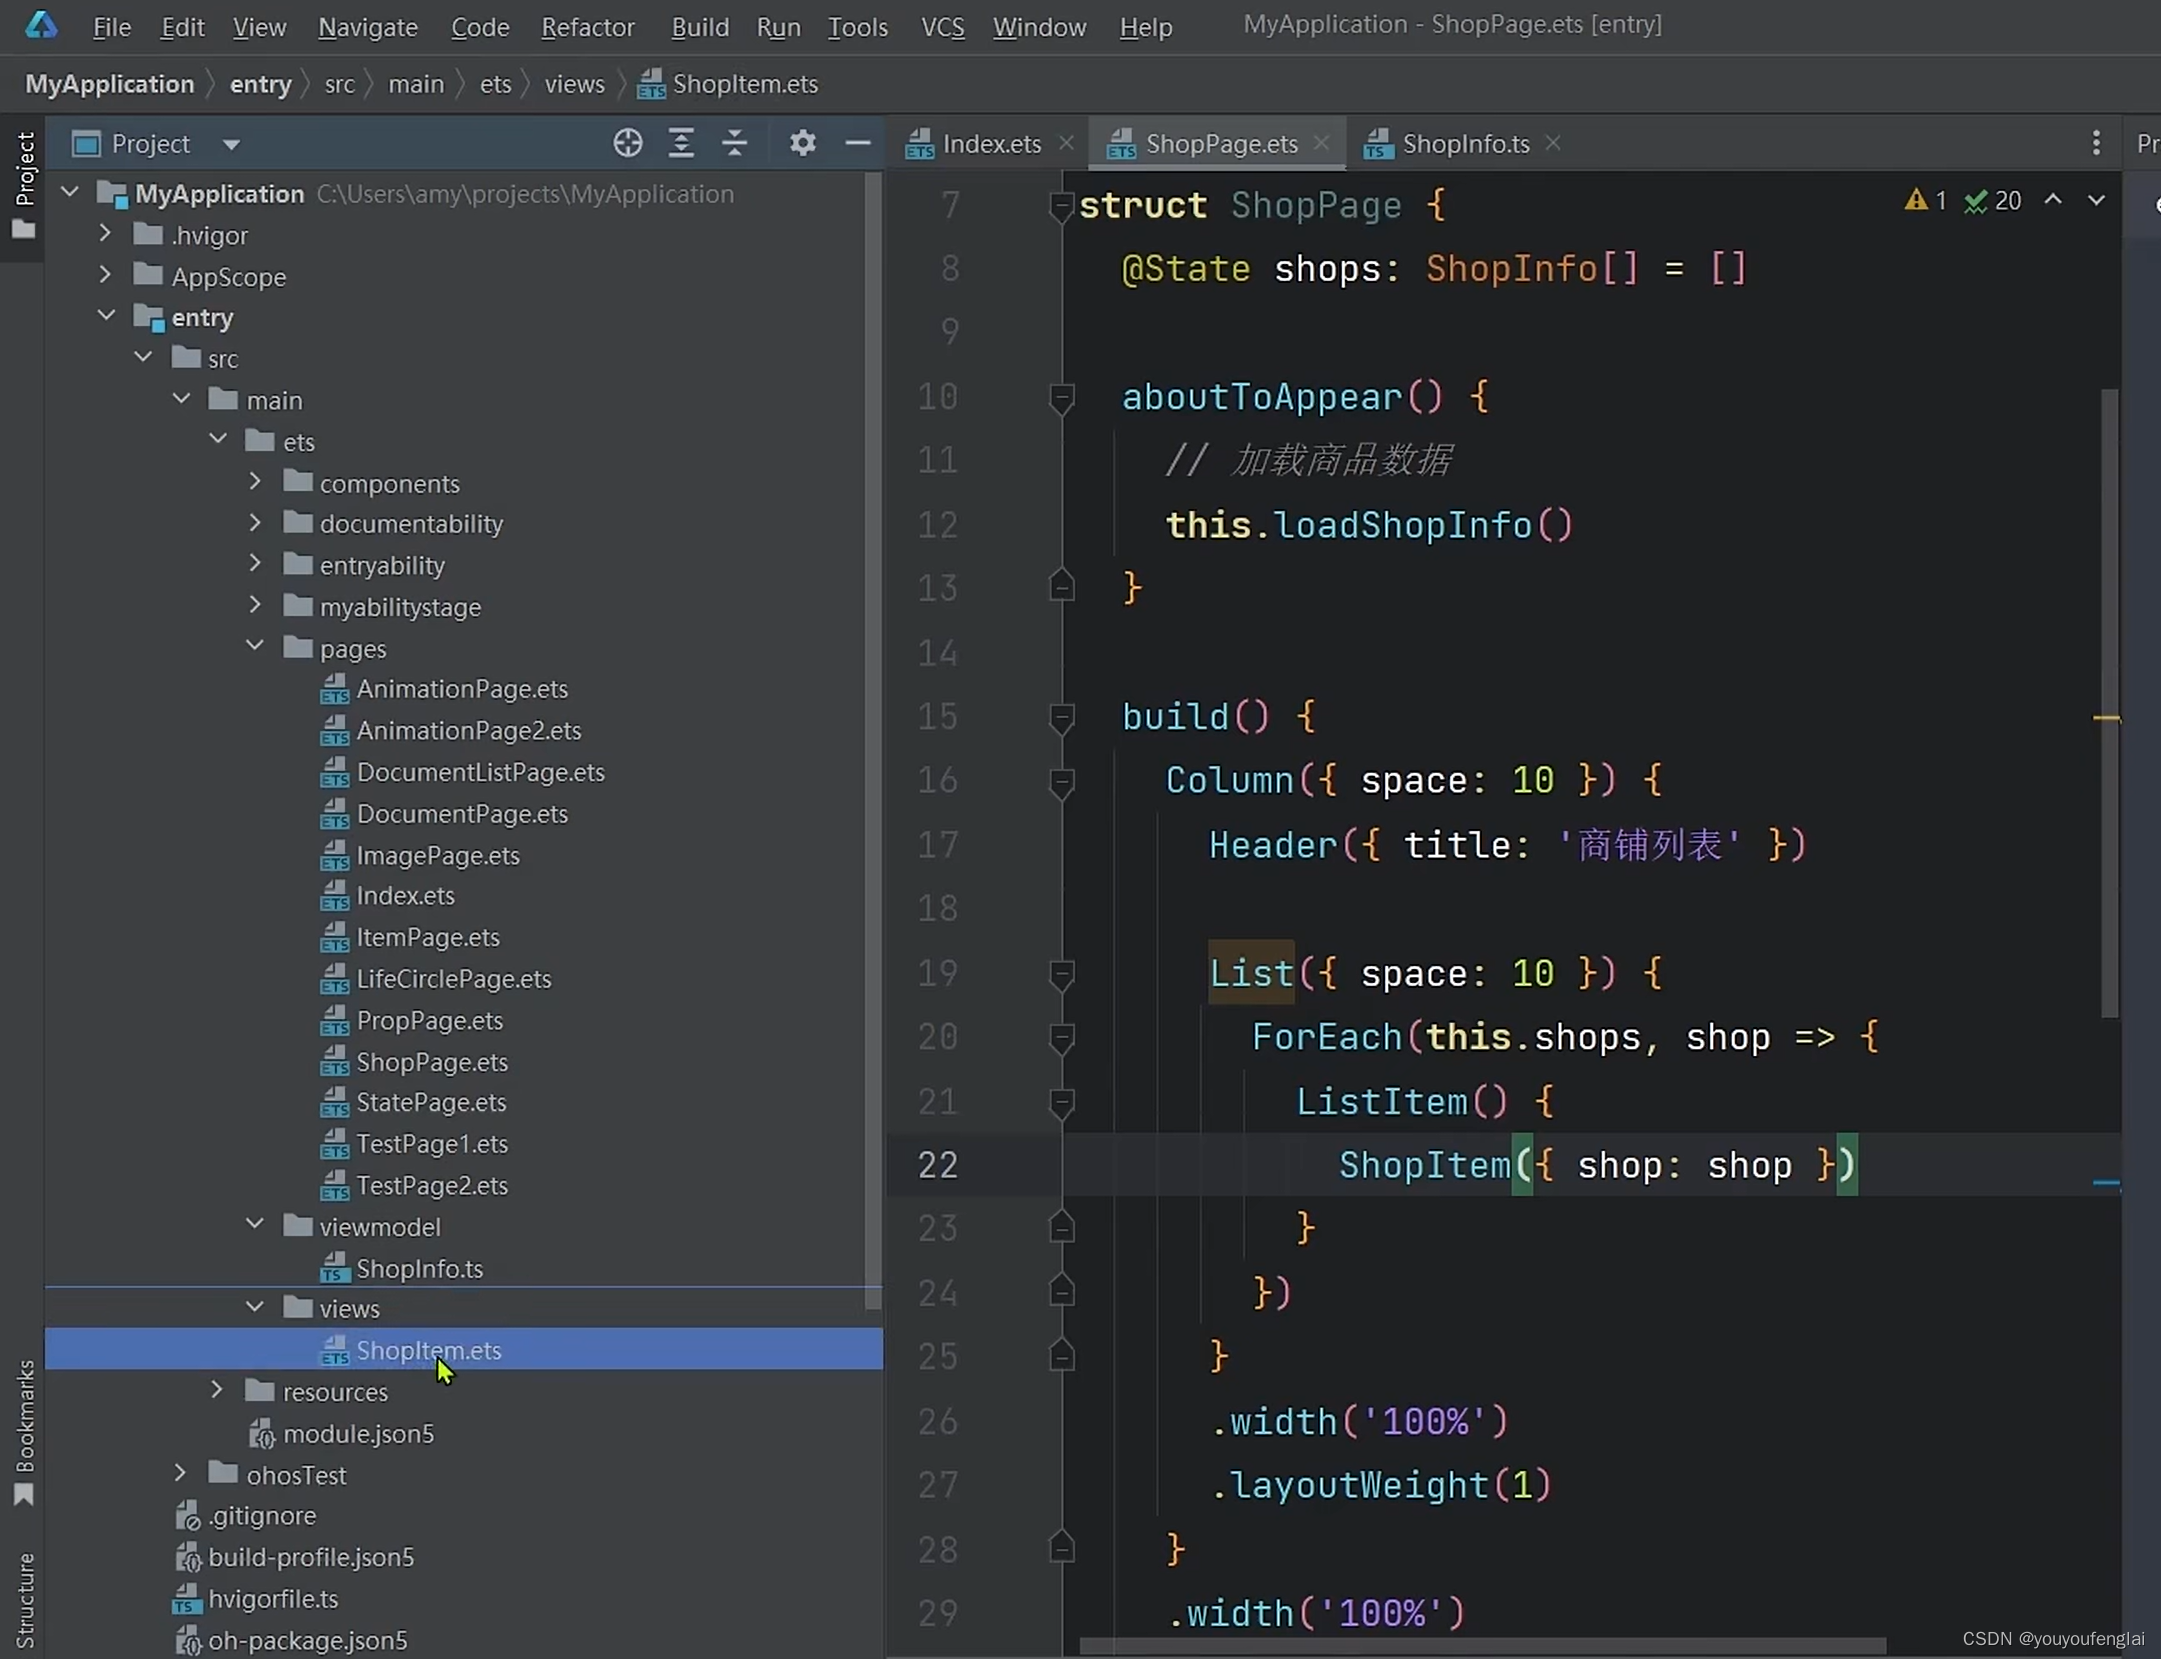Open Project panel settings gear
Image resolution: width=2161 pixels, height=1659 pixels.
point(802,144)
